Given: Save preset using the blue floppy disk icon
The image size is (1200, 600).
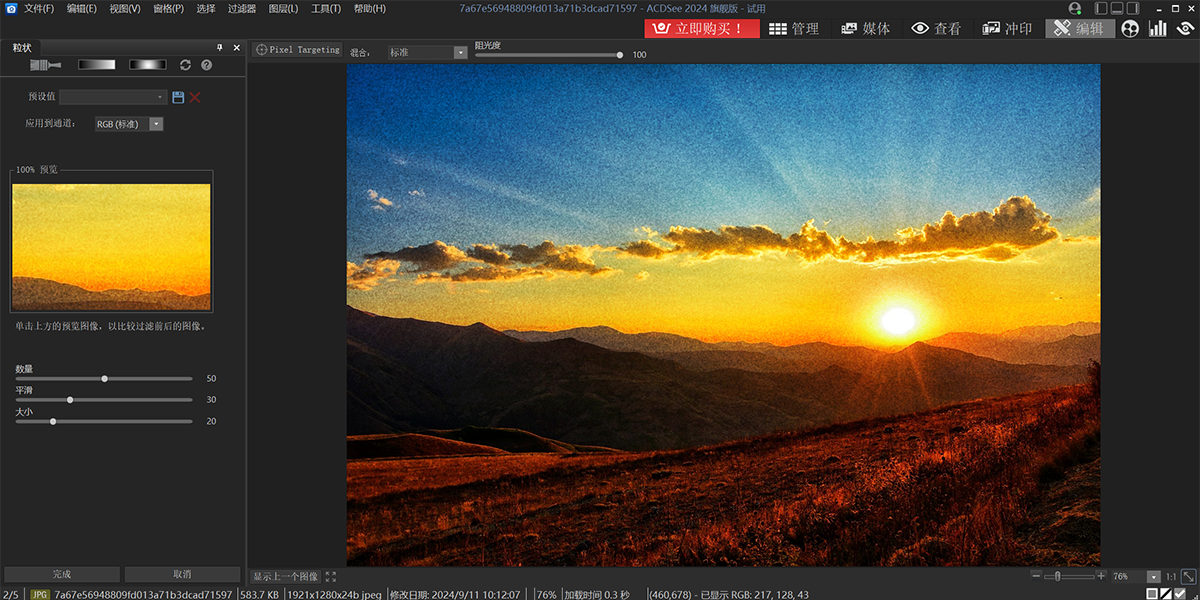Looking at the screenshot, I should 178,97.
